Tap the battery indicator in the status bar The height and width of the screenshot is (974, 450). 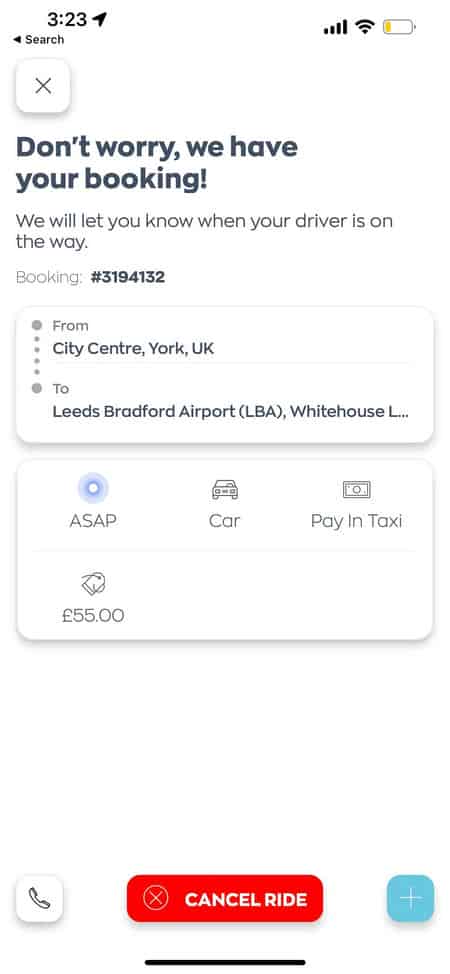coord(398,27)
